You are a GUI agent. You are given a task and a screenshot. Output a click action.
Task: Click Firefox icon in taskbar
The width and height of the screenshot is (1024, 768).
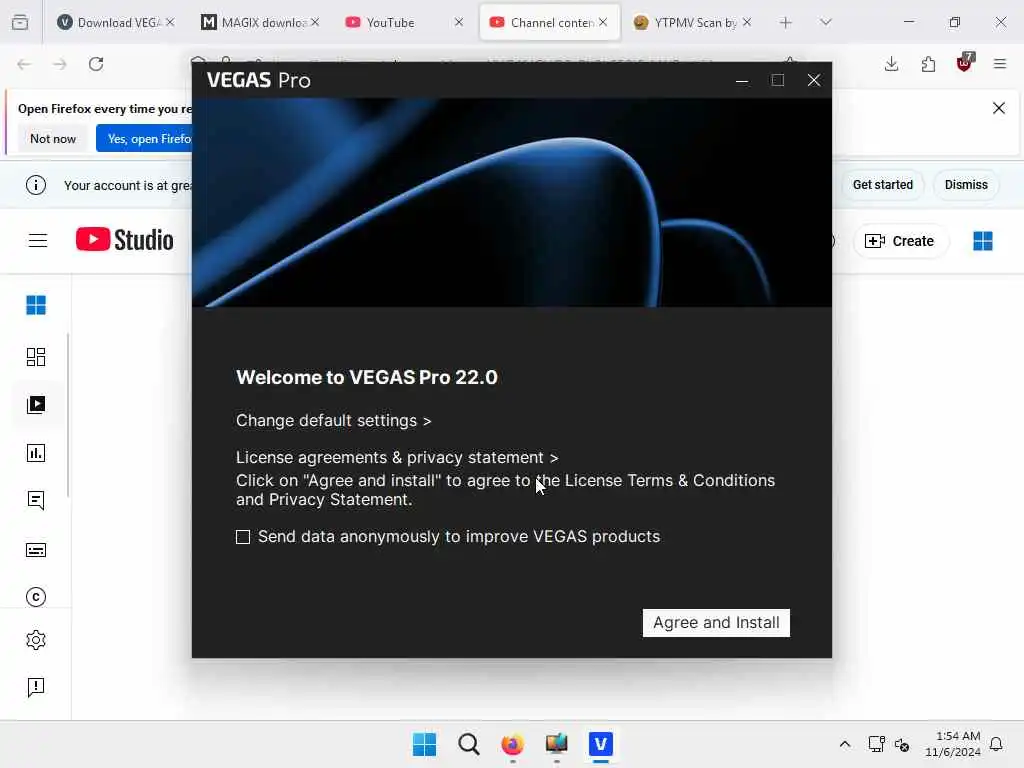click(x=513, y=744)
